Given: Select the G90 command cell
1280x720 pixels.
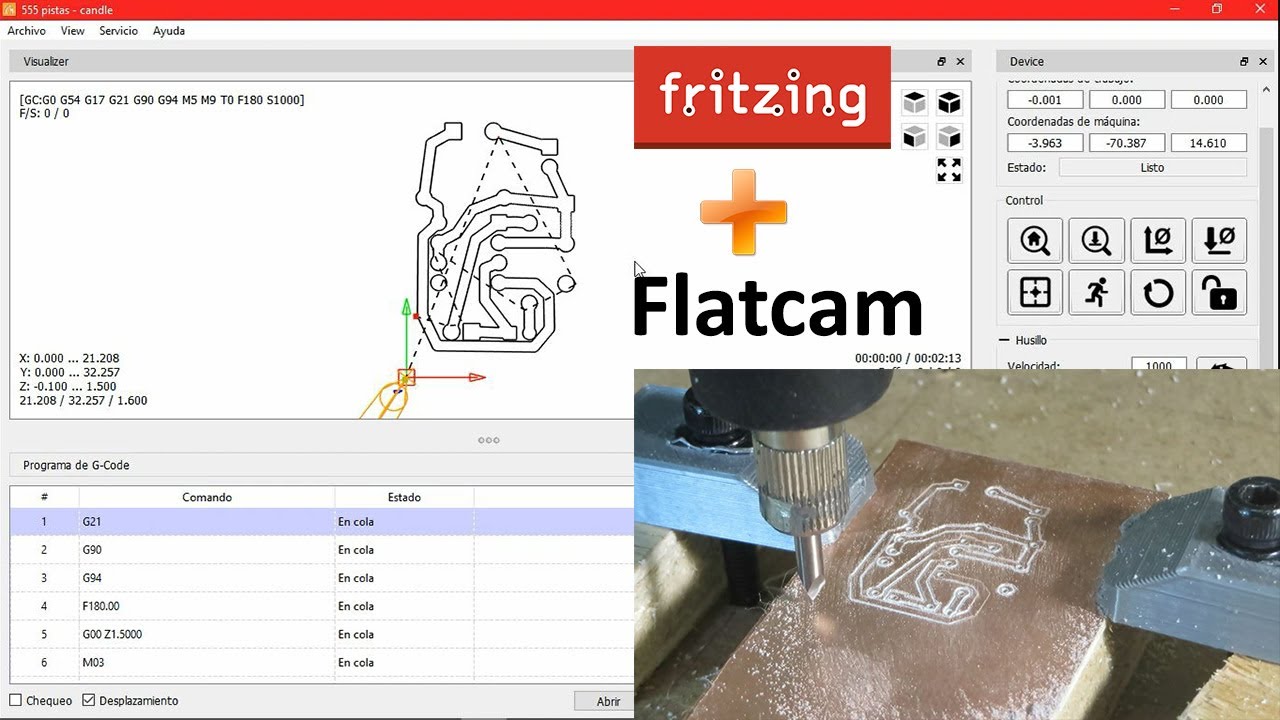Looking at the screenshot, I should pos(207,550).
